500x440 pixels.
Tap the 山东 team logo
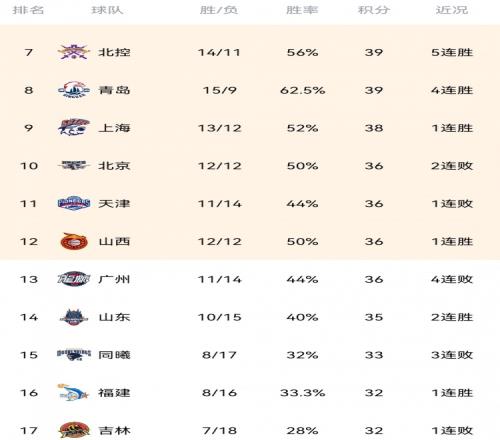coord(74,317)
